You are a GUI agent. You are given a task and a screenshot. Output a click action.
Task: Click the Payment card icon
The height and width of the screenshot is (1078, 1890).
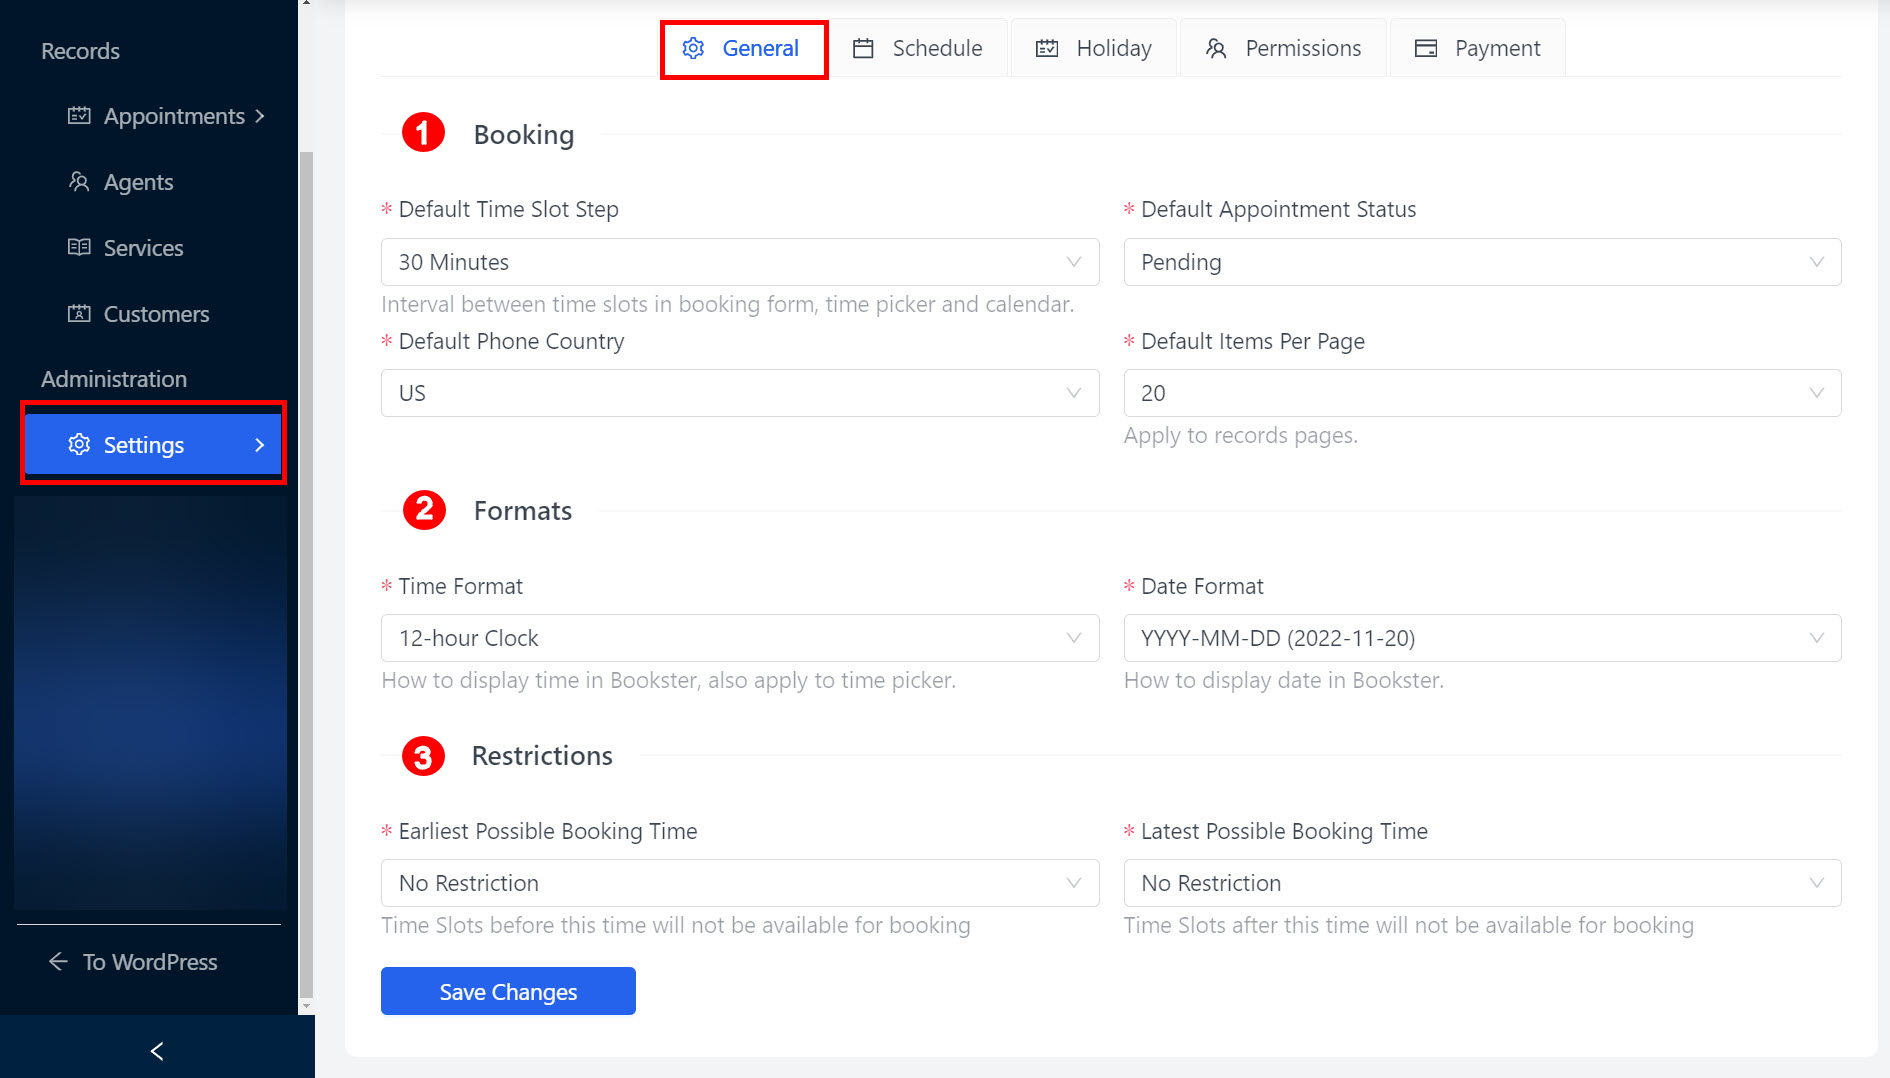click(1426, 48)
